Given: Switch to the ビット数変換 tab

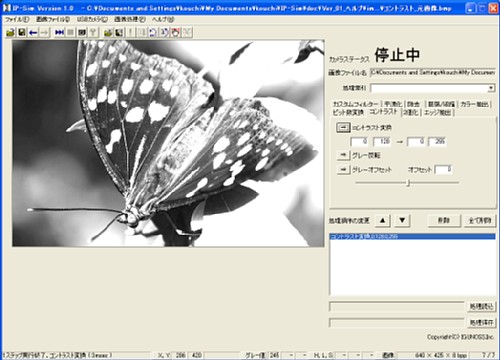Looking at the screenshot, I should [348, 112].
